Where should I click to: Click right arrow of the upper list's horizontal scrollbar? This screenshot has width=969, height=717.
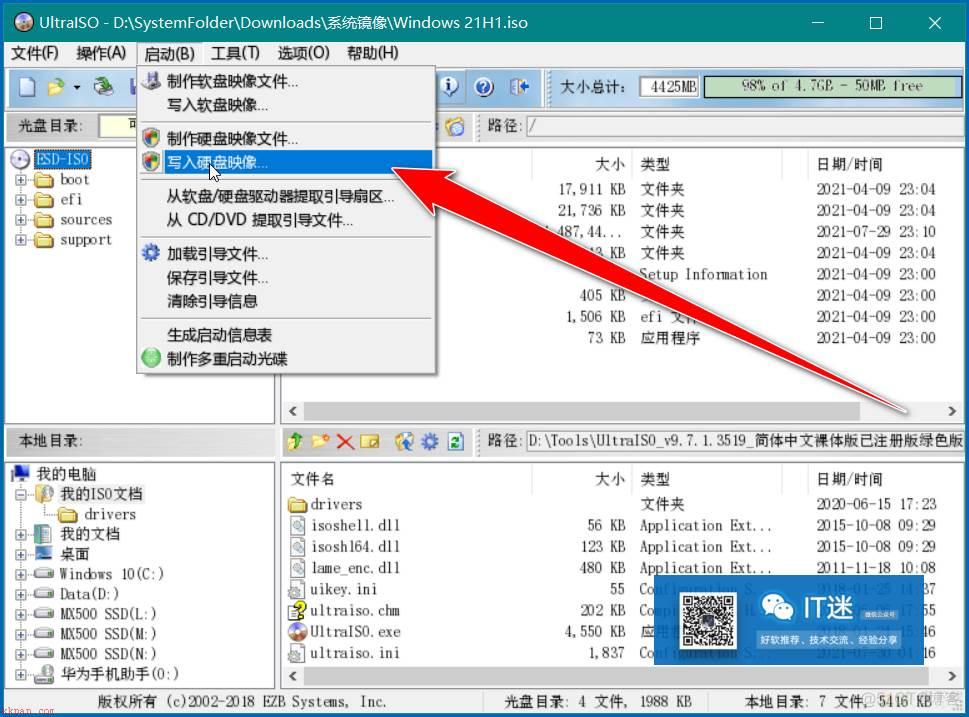[x=952, y=411]
